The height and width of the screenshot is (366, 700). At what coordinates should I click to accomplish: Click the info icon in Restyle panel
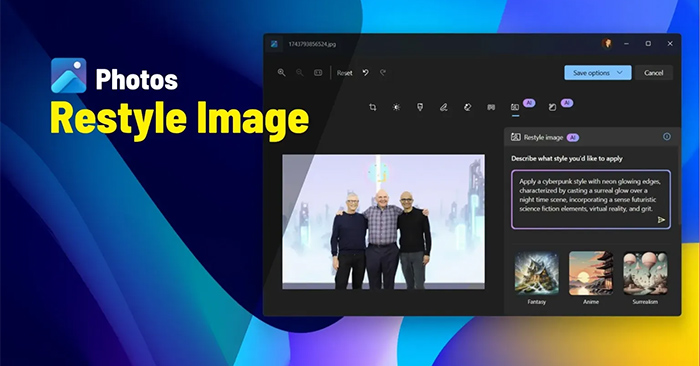(x=667, y=137)
